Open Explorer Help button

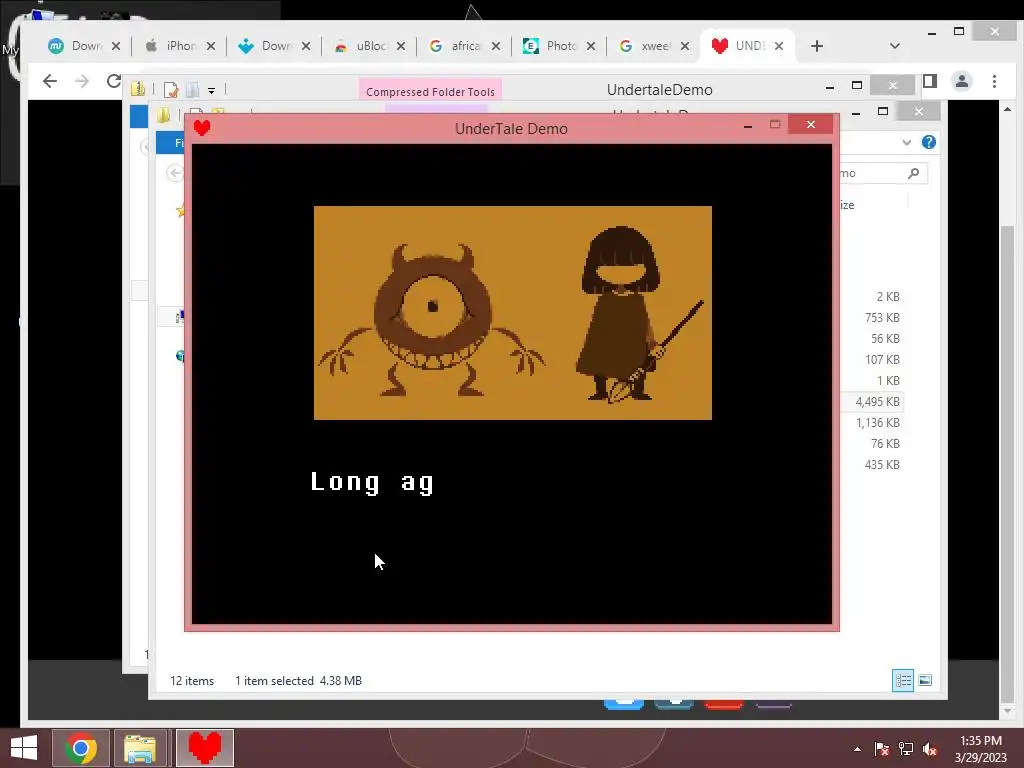tap(929, 142)
